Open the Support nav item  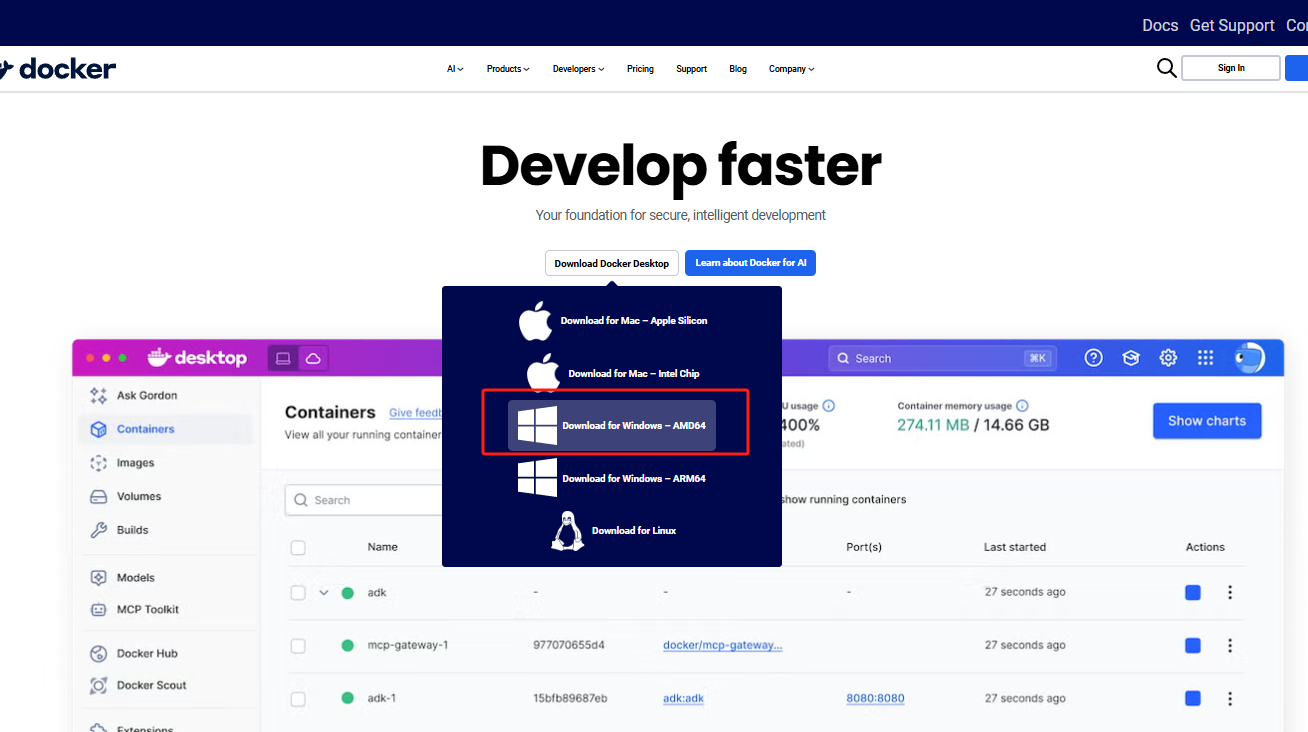(x=691, y=69)
